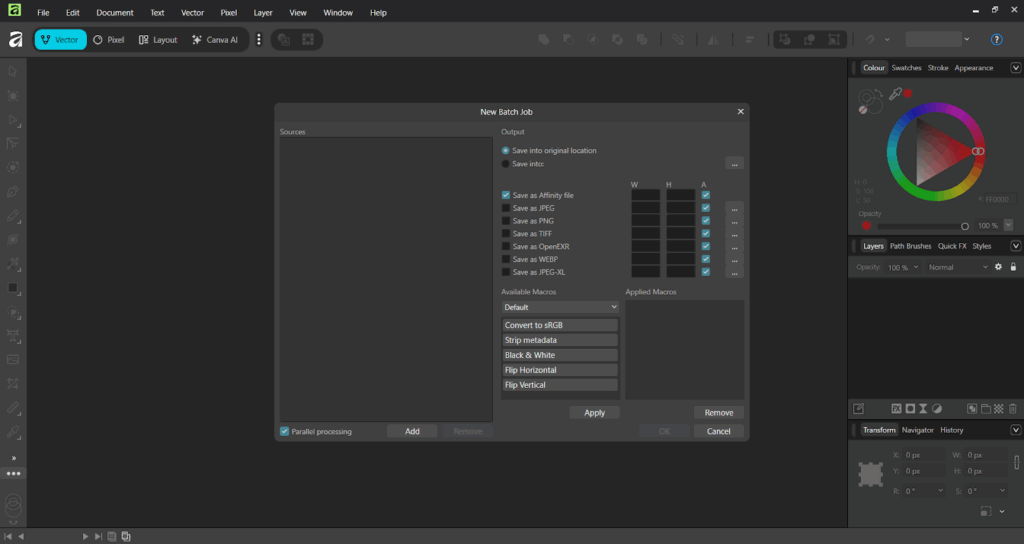The height and width of the screenshot is (544, 1024).
Task: Select the Save into original location radio button
Action: 506,151
